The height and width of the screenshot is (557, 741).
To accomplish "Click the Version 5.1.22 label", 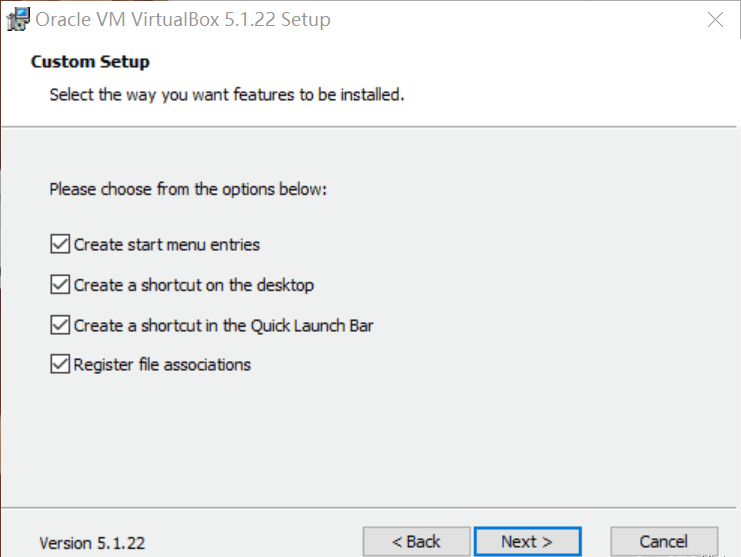I will pos(92,543).
